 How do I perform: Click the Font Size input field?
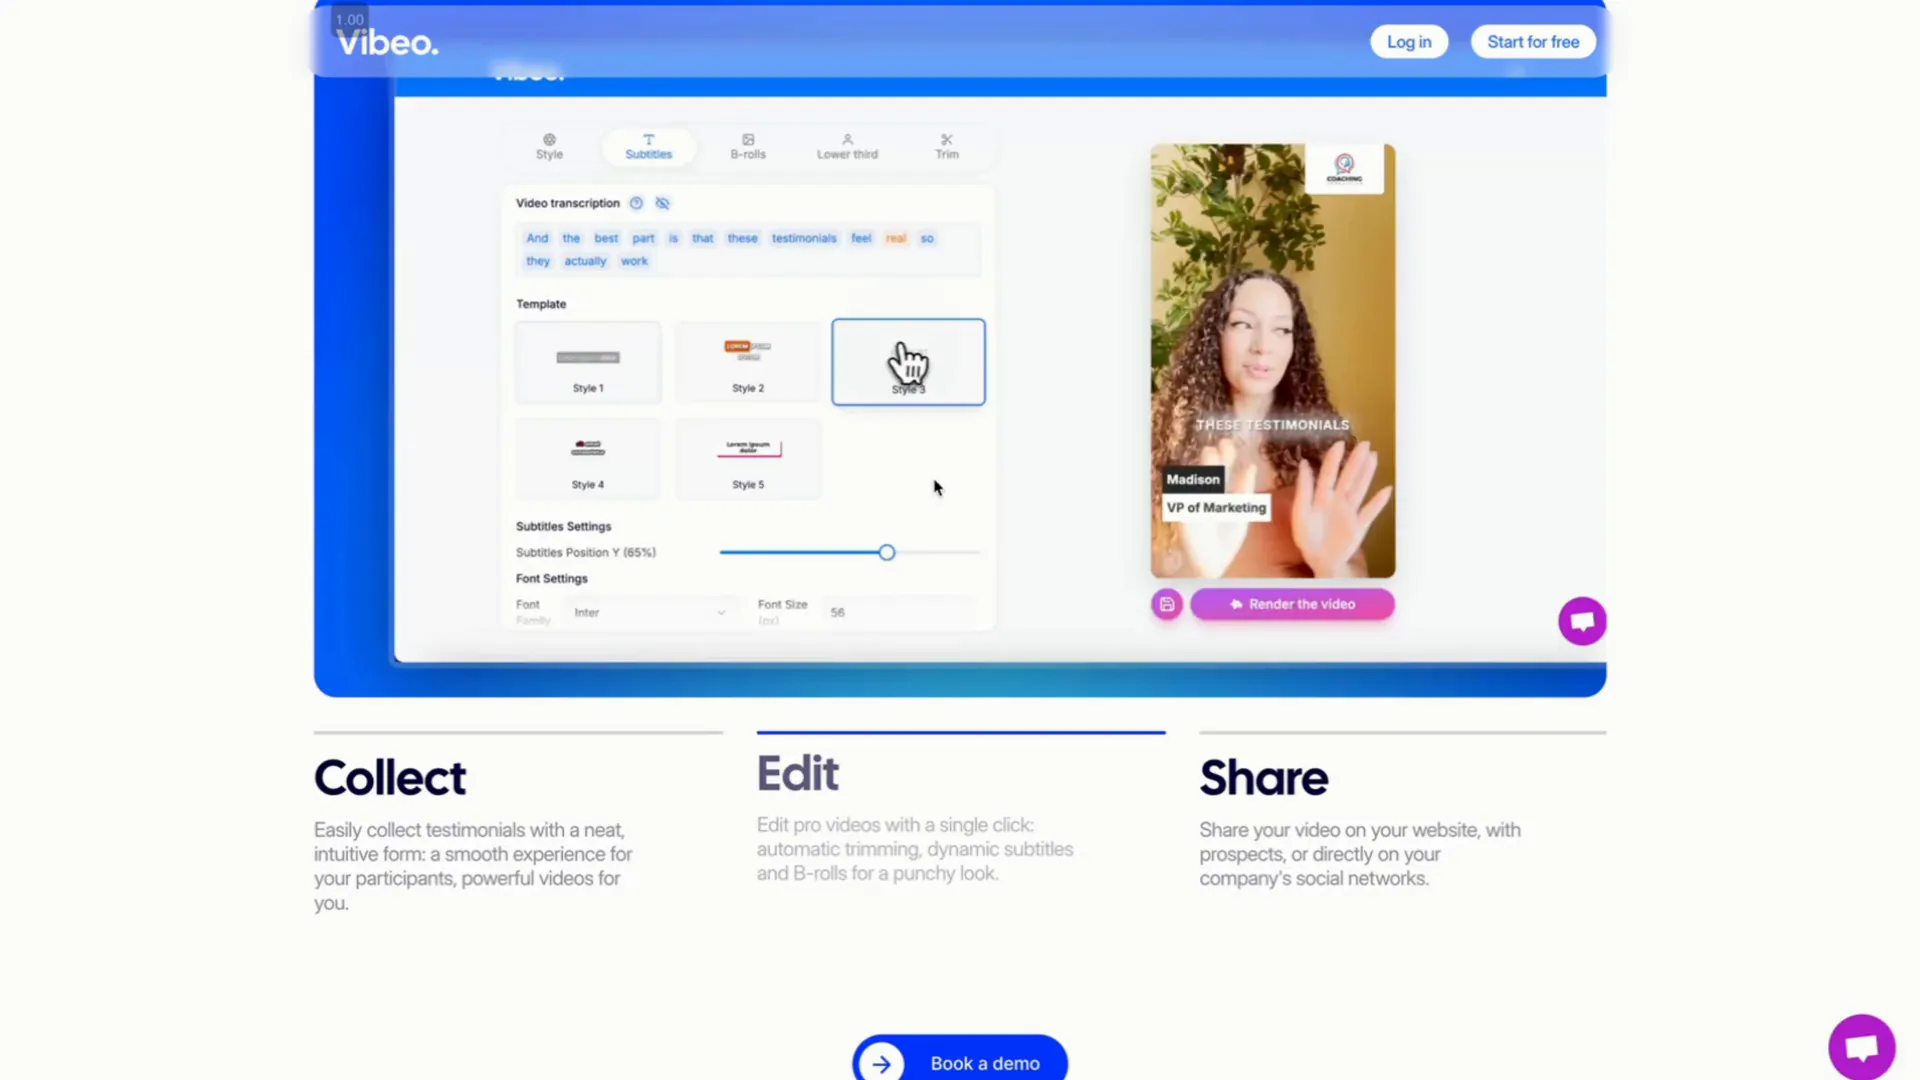pyautogui.click(x=897, y=612)
